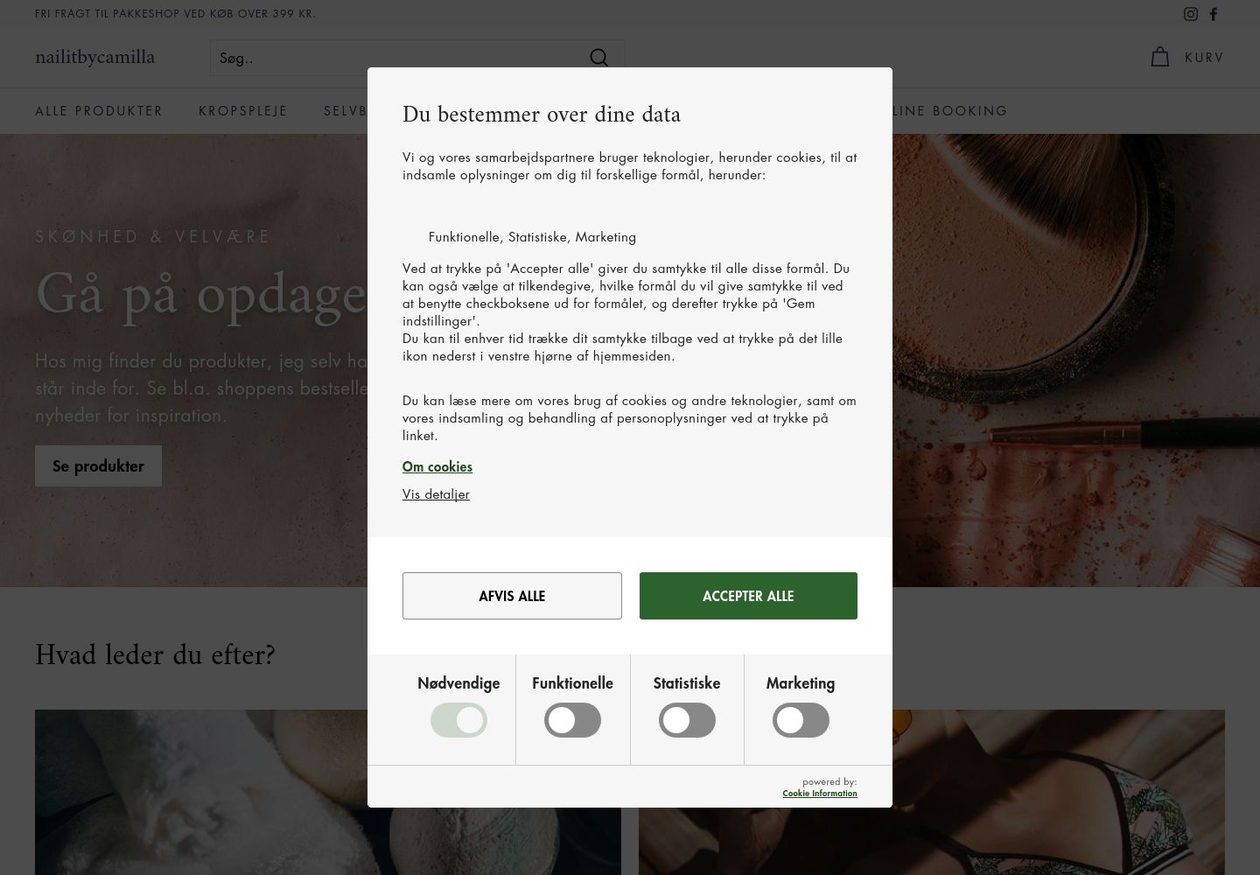Open the Kropspleje menu item
Viewport: 1260px width, 875px height.
pos(243,111)
